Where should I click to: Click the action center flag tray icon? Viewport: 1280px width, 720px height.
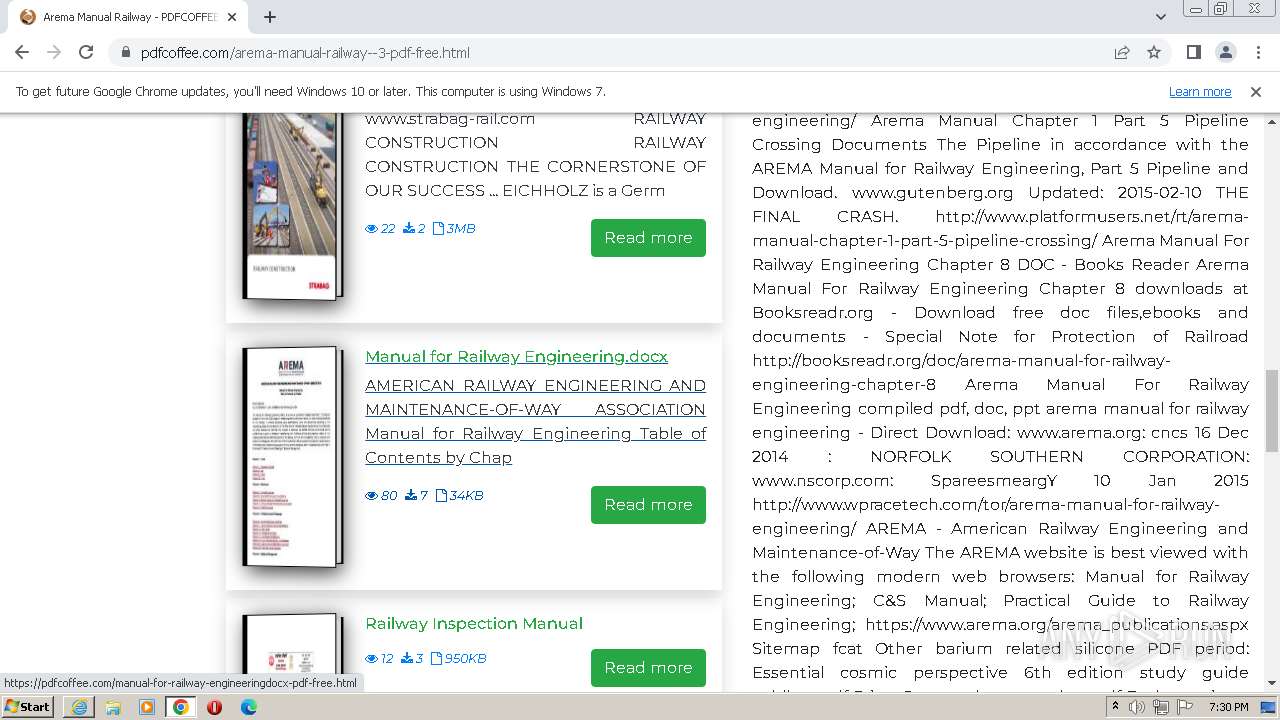(x=1184, y=707)
